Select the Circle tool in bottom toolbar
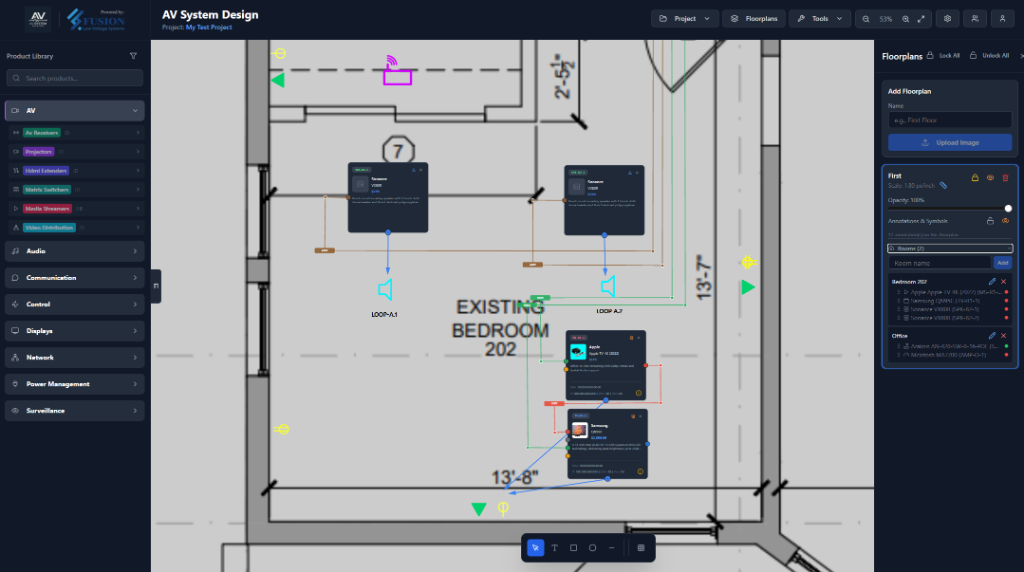Image resolution: width=1024 pixels, height=572 pixels. pos(592,548)
